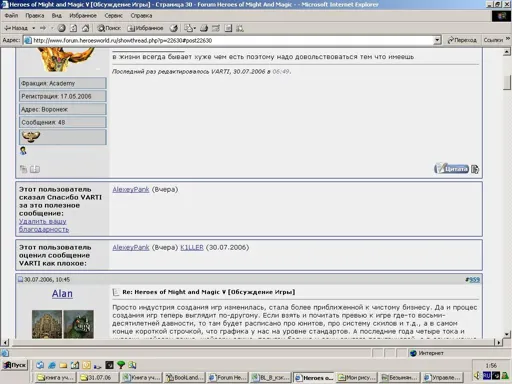Click the Forward arrow toolbar icon
512x384 pixels.
pyautogui.click(x=43, y=28)
